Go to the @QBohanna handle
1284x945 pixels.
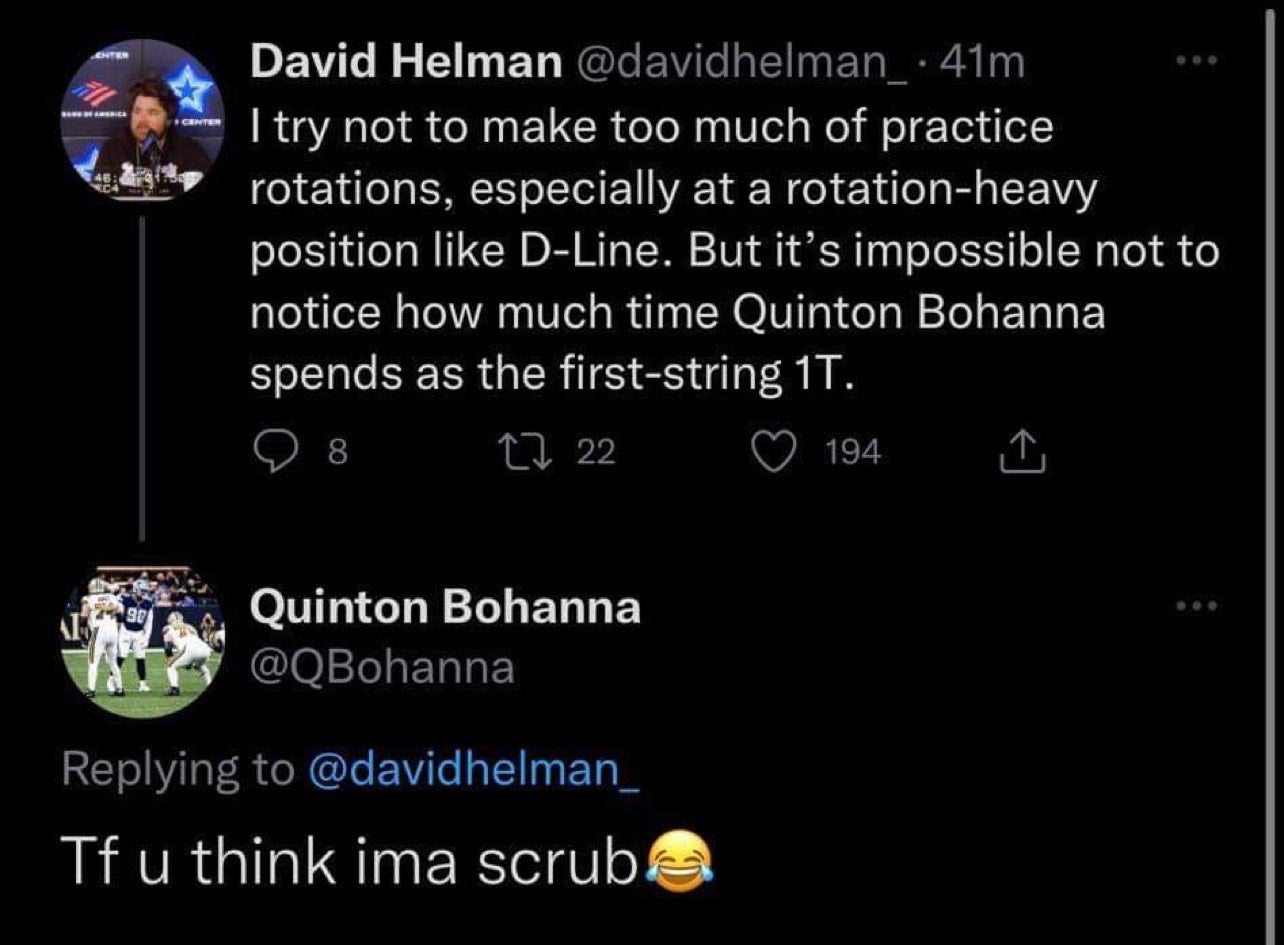[x=382, y=667]
